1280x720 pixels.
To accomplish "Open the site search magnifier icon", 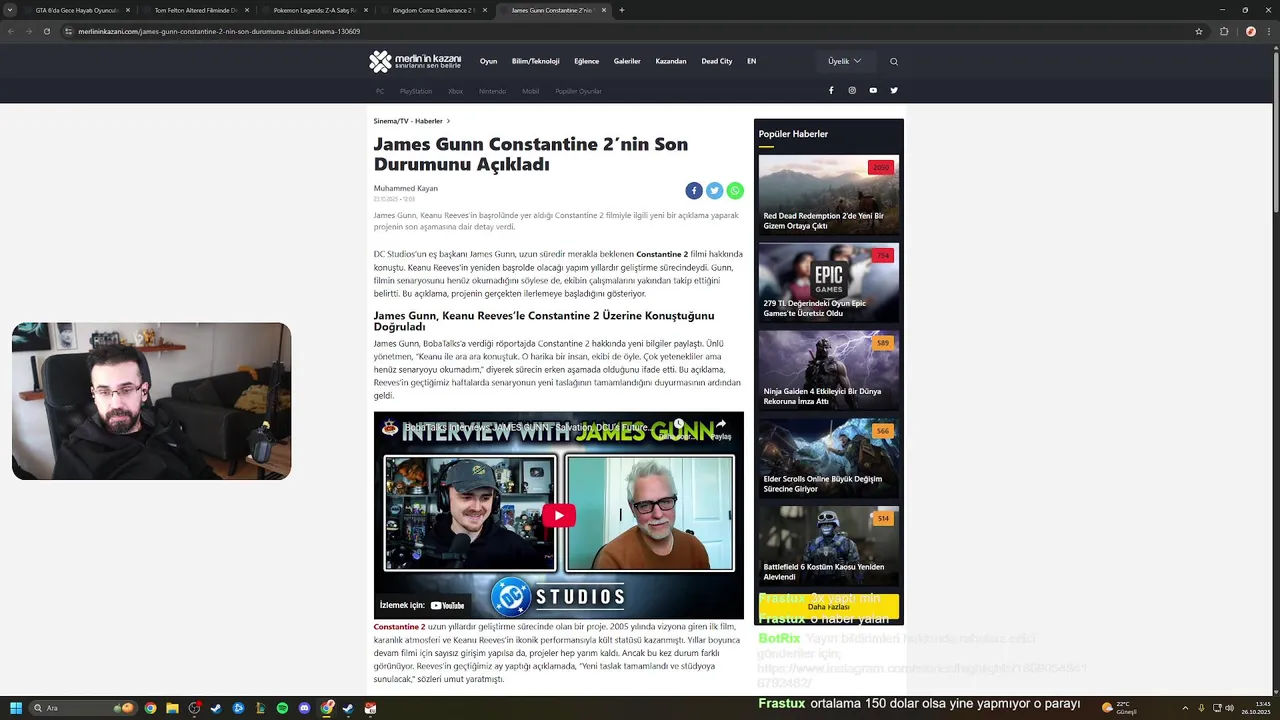I will 894,61.
